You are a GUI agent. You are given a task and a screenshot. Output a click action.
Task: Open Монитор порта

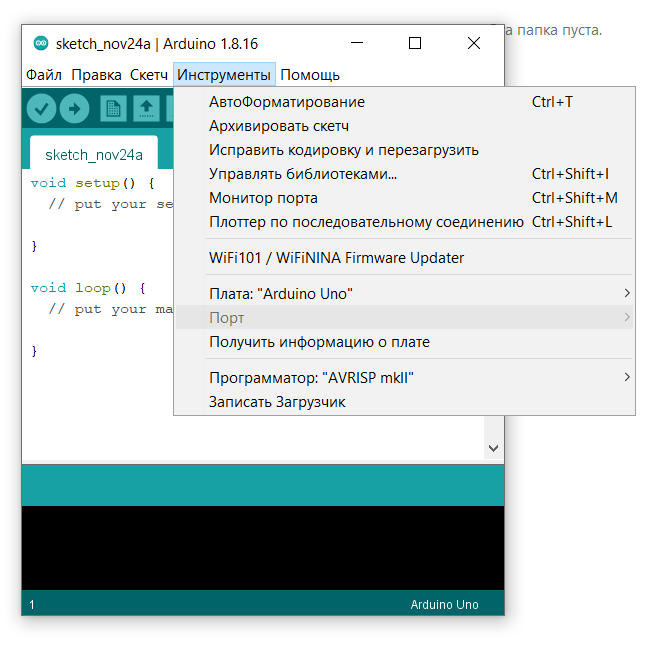pyautogui.click(x=404, y=198)
